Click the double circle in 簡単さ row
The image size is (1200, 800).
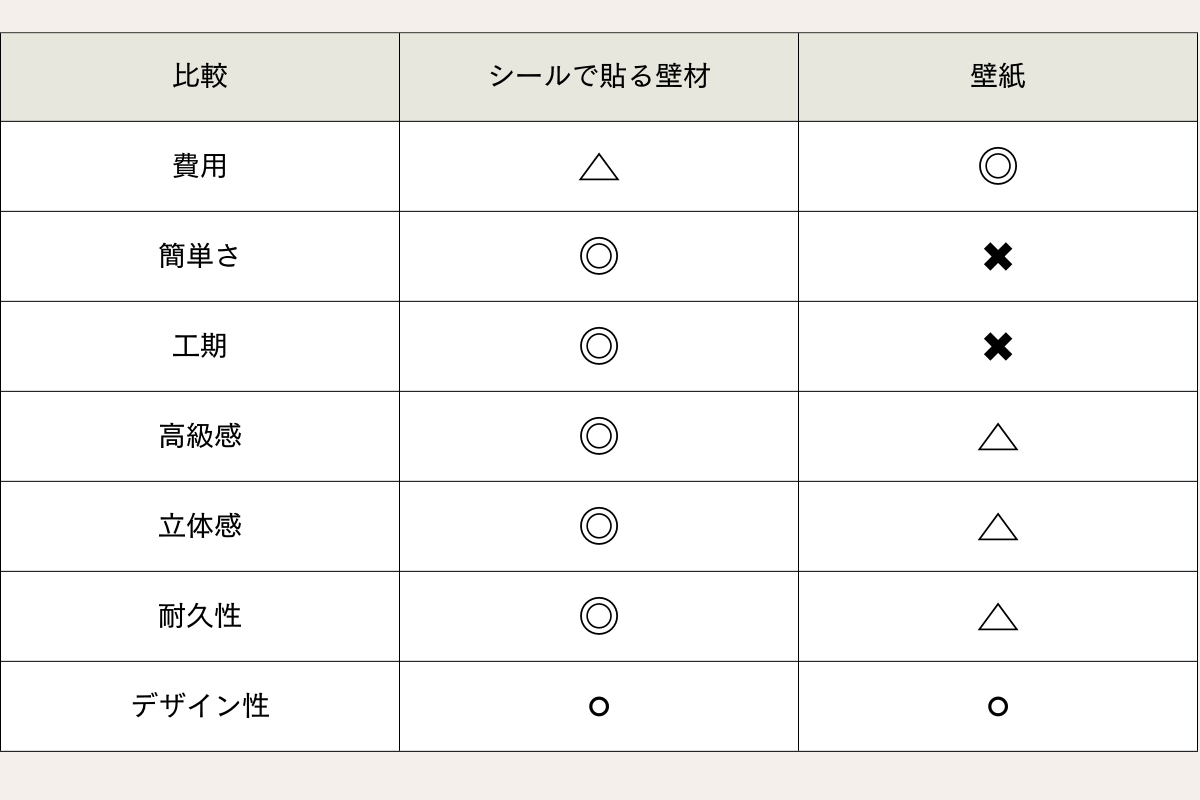click(599, 256)
